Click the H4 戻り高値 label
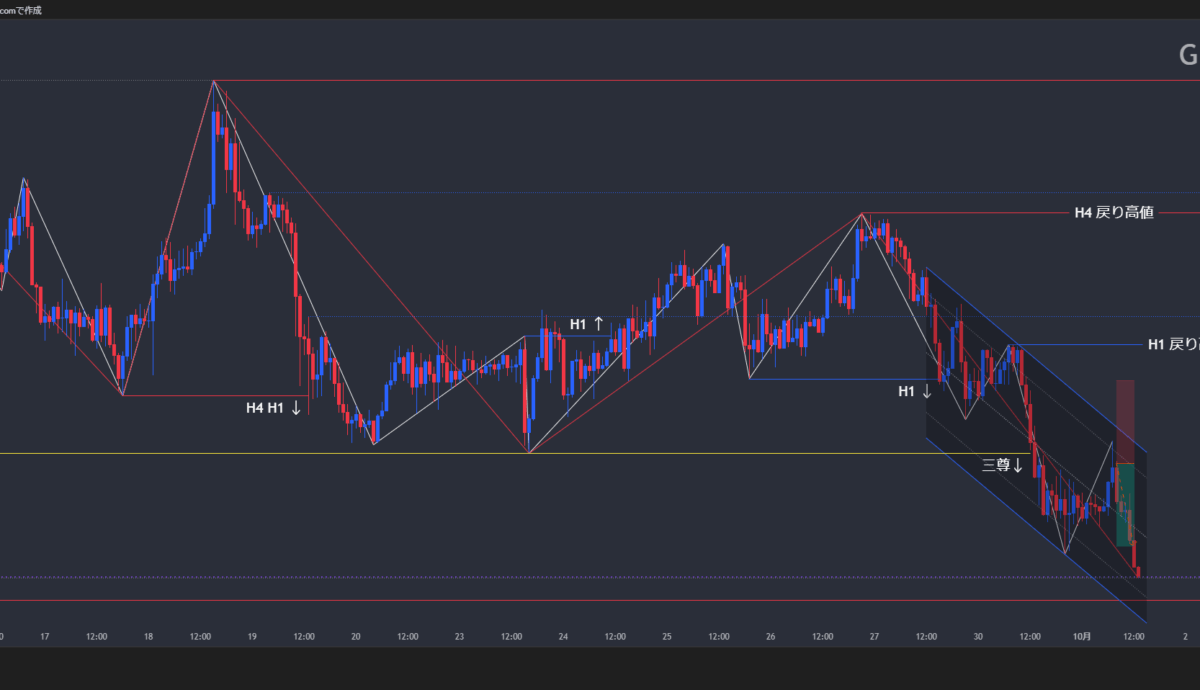1200x690 pixels. (1113, 212)
